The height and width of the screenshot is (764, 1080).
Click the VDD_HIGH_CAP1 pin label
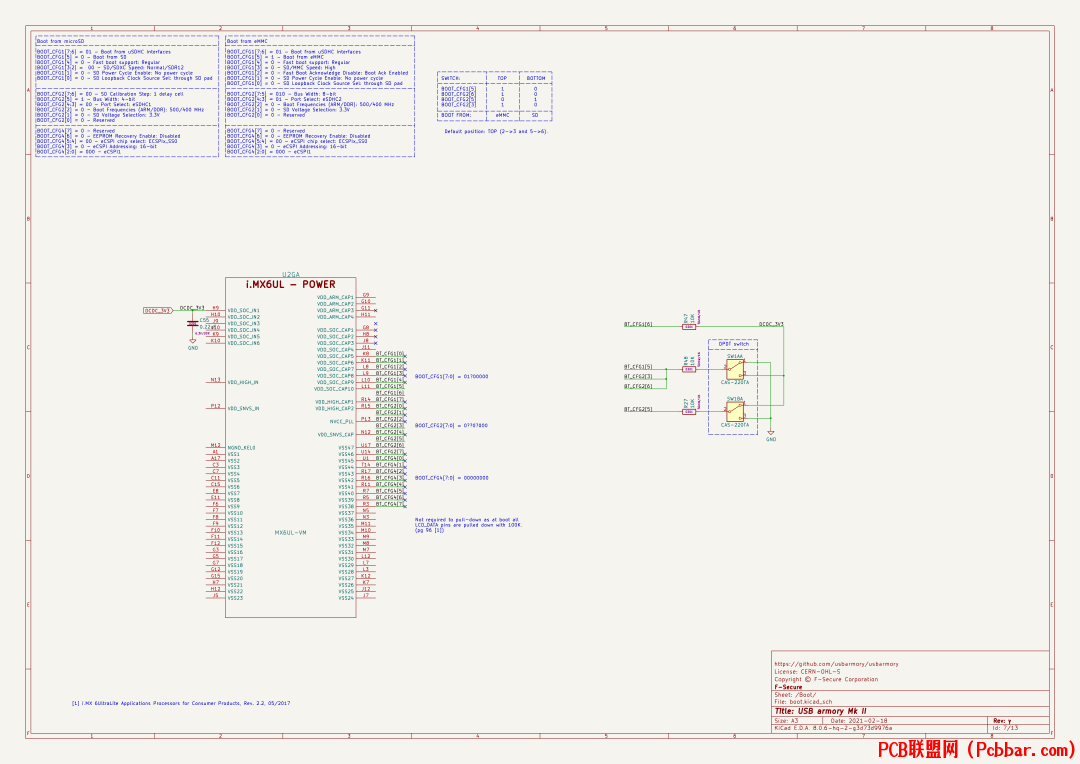tap(335, 402)
